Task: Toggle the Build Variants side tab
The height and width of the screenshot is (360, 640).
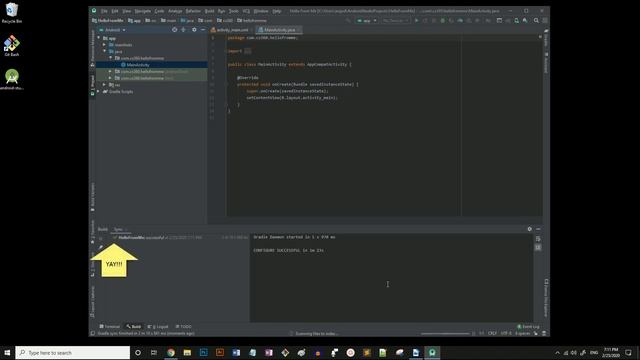Action: pyautogui.click(x=93, y=197)
